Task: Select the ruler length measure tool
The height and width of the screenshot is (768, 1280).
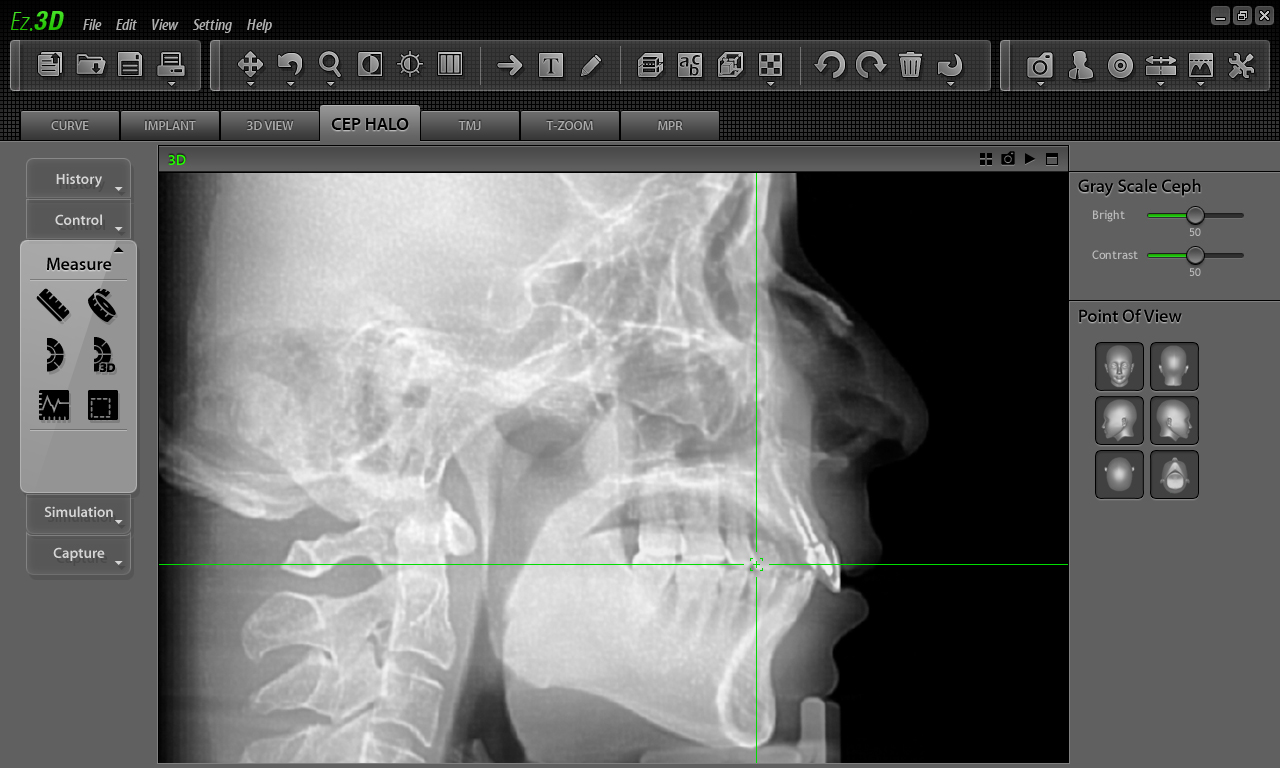Action: (53, 305)
